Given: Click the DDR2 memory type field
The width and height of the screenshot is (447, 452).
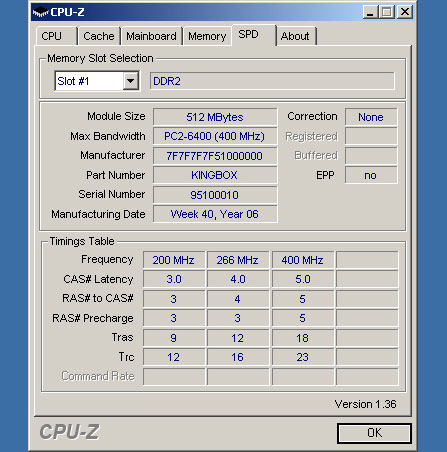Looking at the screenshot, I should pyautogui.click(x=272, y=81).
